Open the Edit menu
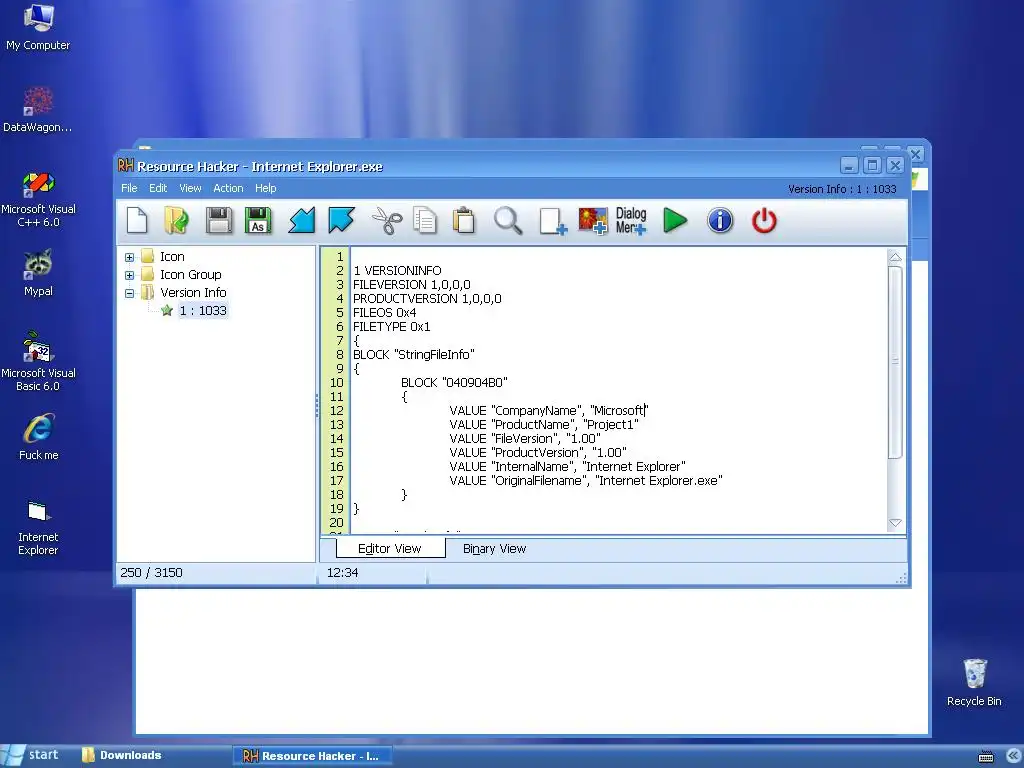This screenshot has height=768, width=1024. 158,188
